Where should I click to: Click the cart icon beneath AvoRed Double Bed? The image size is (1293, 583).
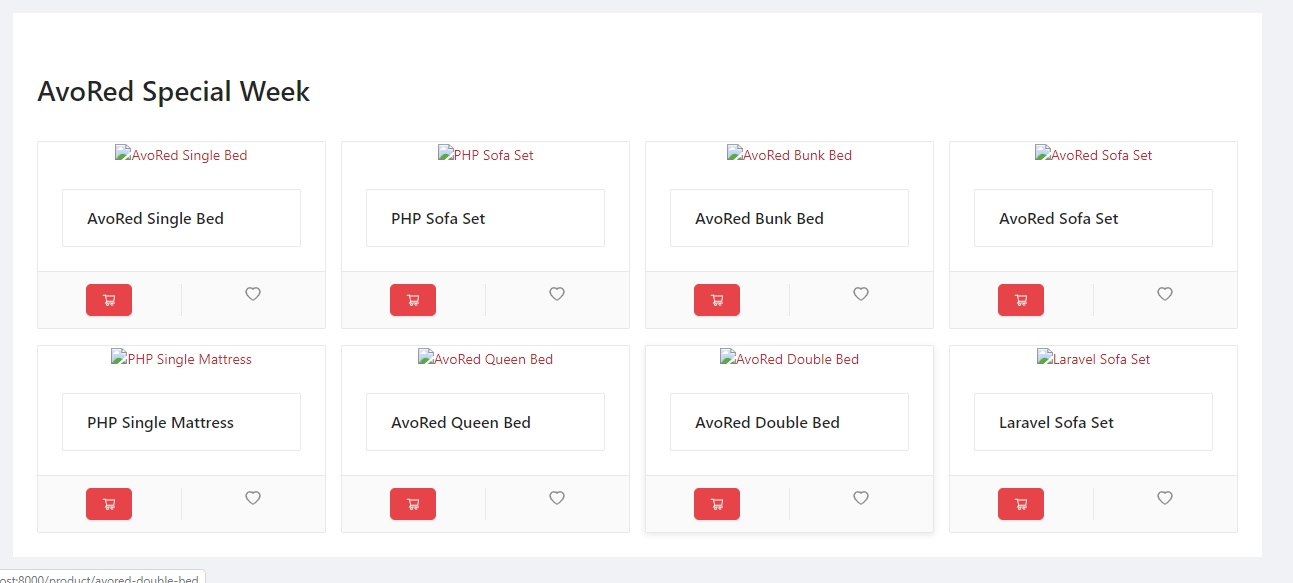pyautogui.click(x=717, y=503)
